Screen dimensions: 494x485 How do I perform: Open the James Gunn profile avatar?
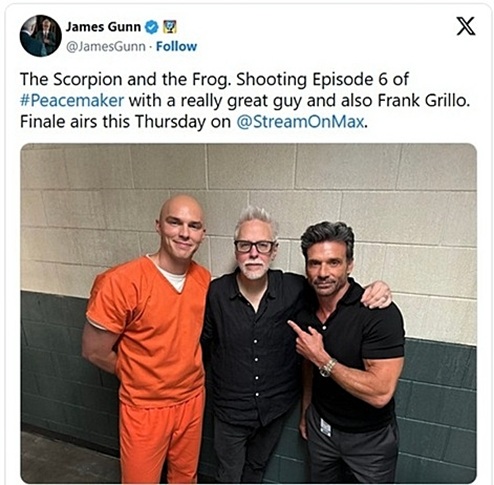(x=41, y=36)
